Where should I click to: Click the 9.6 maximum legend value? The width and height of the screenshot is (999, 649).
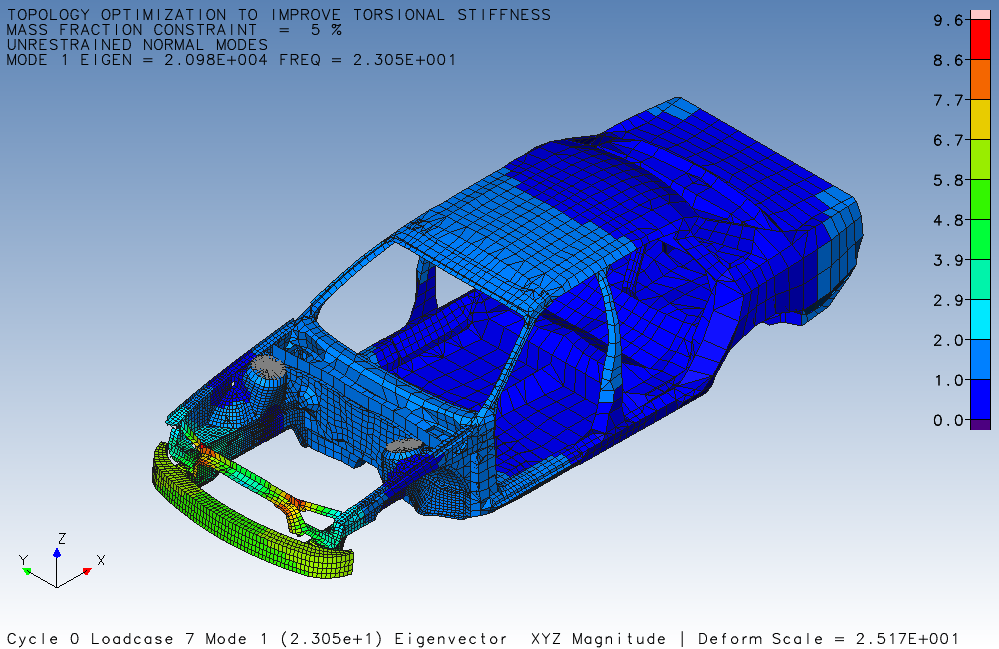[946, 20]
